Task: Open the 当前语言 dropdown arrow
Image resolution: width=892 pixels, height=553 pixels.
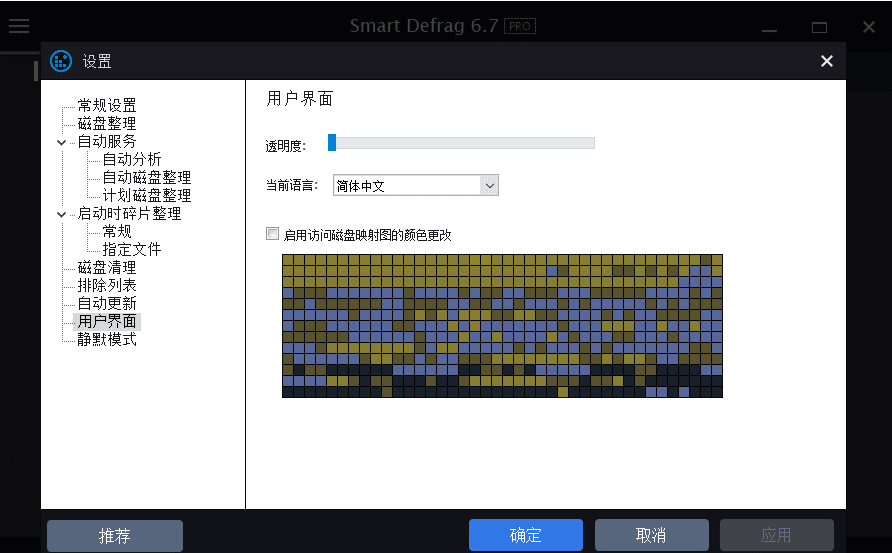Action: pos(489,185)
